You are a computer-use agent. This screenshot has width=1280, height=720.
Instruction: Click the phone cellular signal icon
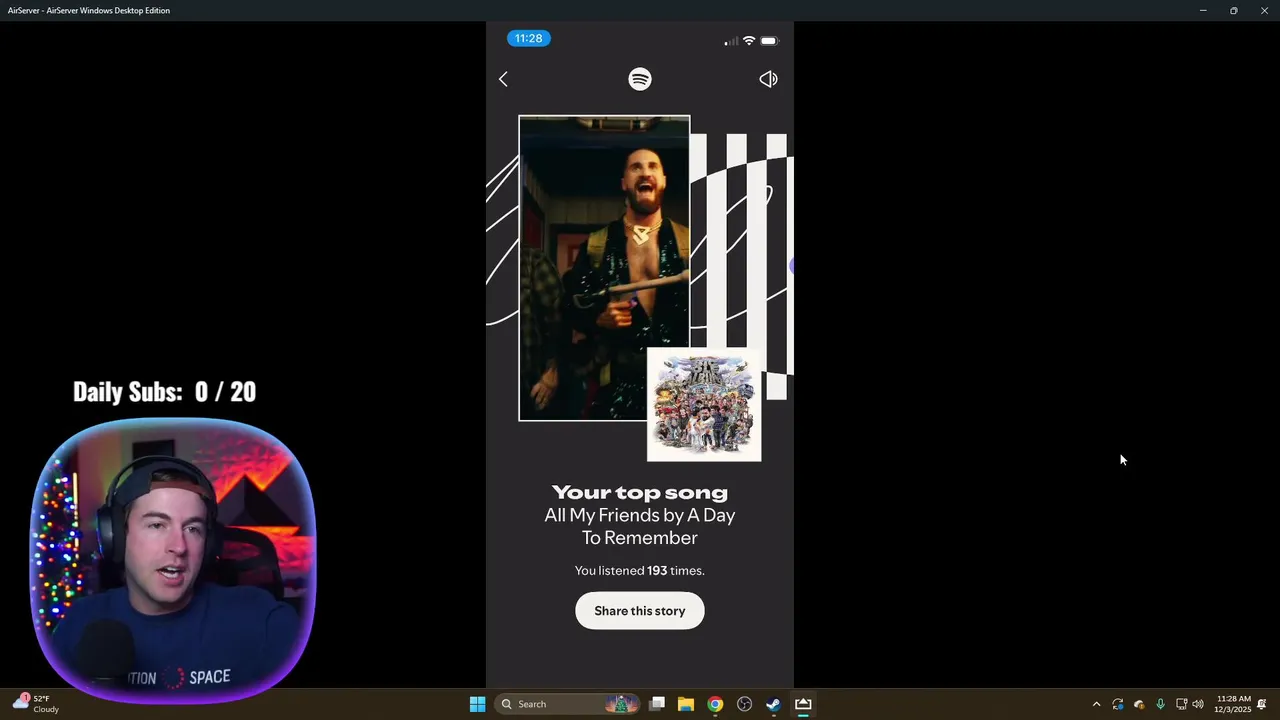point(731,41)
